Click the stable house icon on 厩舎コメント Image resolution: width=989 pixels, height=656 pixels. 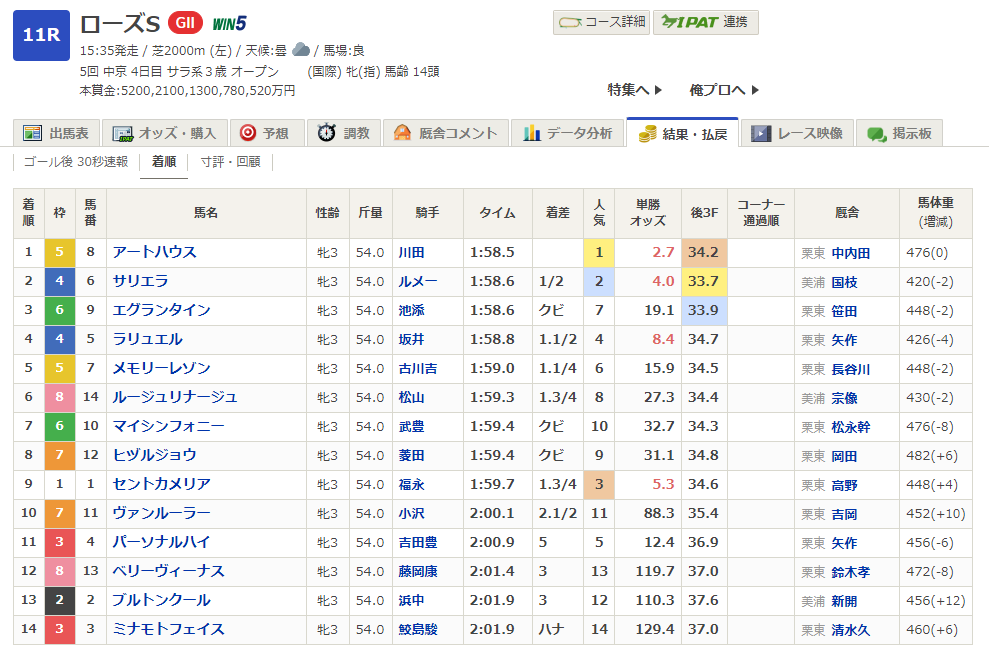[402, 132]
